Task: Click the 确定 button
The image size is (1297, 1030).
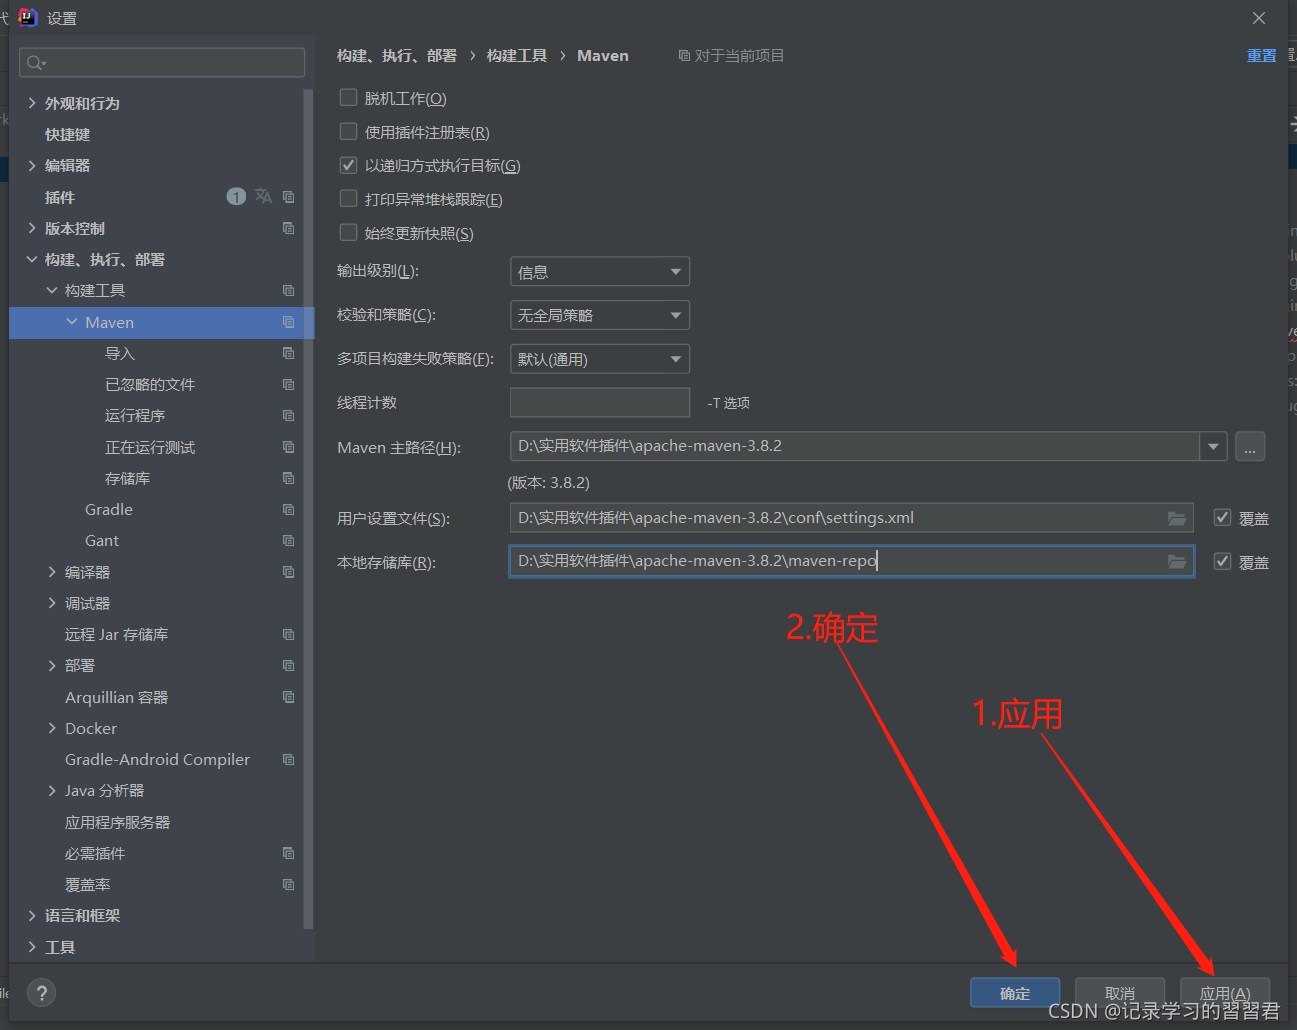Action: [x=1015, y=992]
